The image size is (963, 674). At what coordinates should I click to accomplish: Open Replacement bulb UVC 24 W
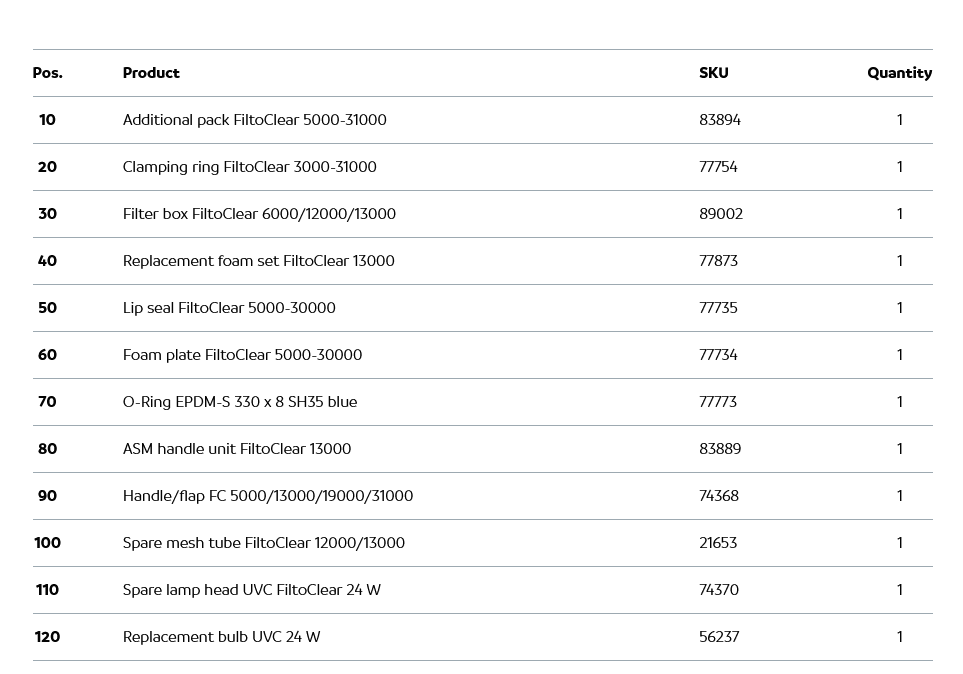pos(221,637)
